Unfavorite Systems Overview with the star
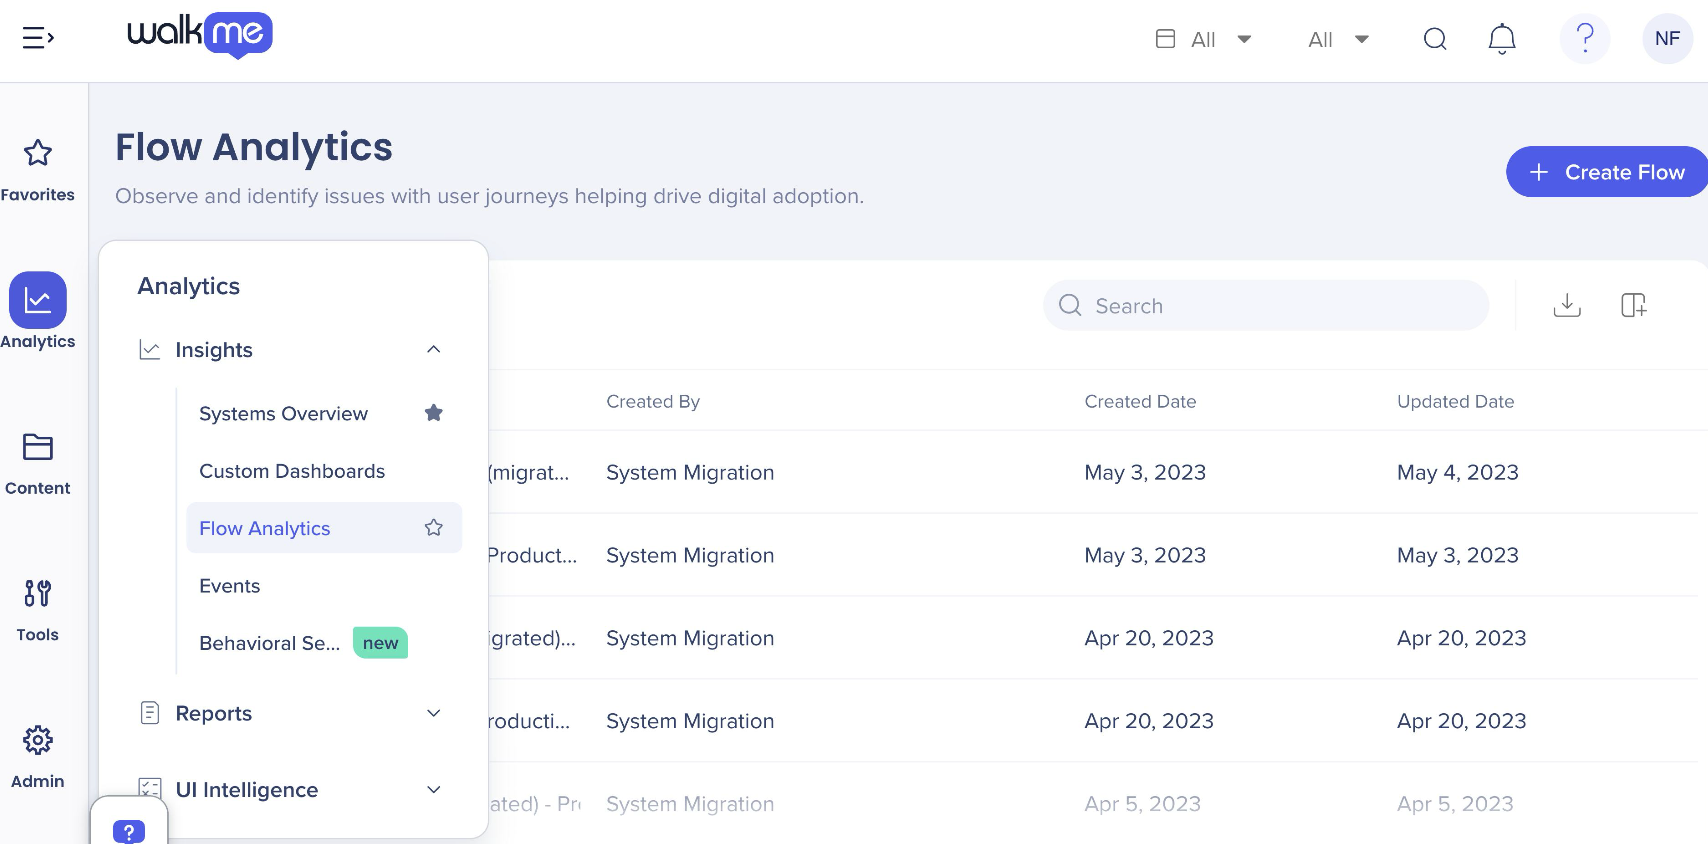Image resolution: width=1708 pixels, height=844 pixels. tap(433, 413)
